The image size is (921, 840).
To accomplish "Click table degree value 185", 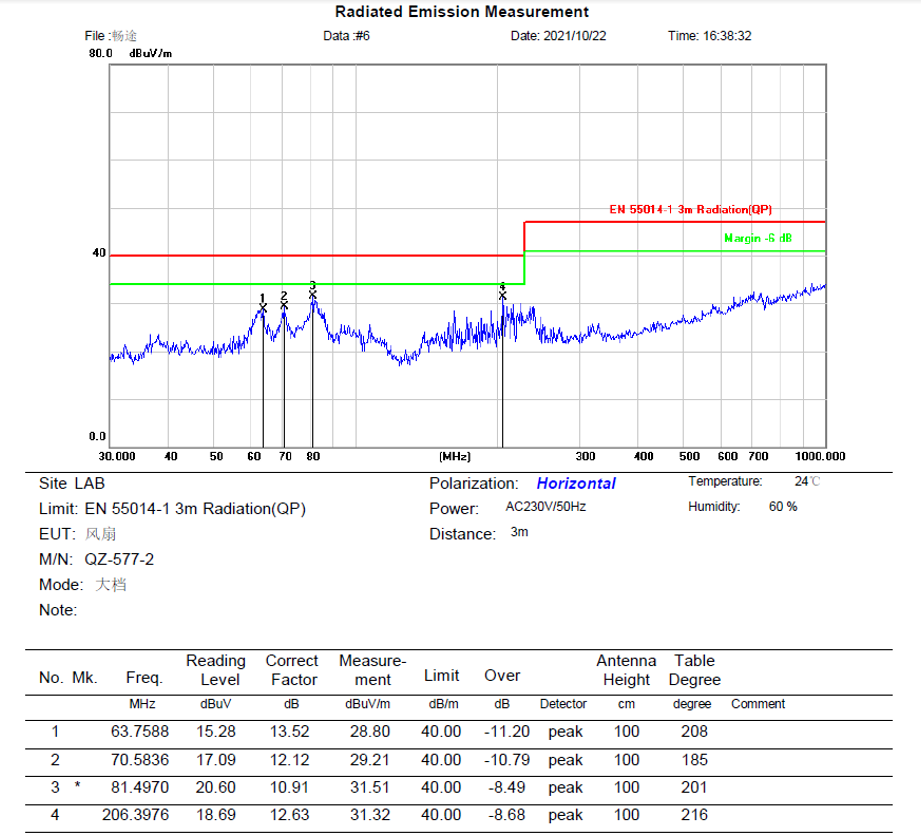I will 694,760.
